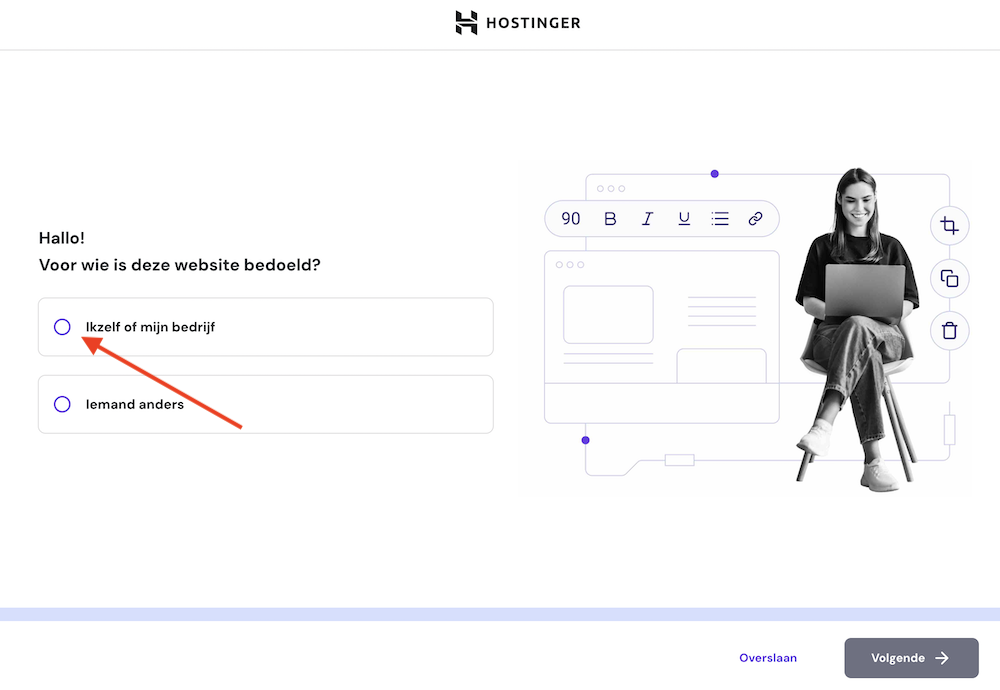Click the light purple progress bar

(x=500, y=613)
